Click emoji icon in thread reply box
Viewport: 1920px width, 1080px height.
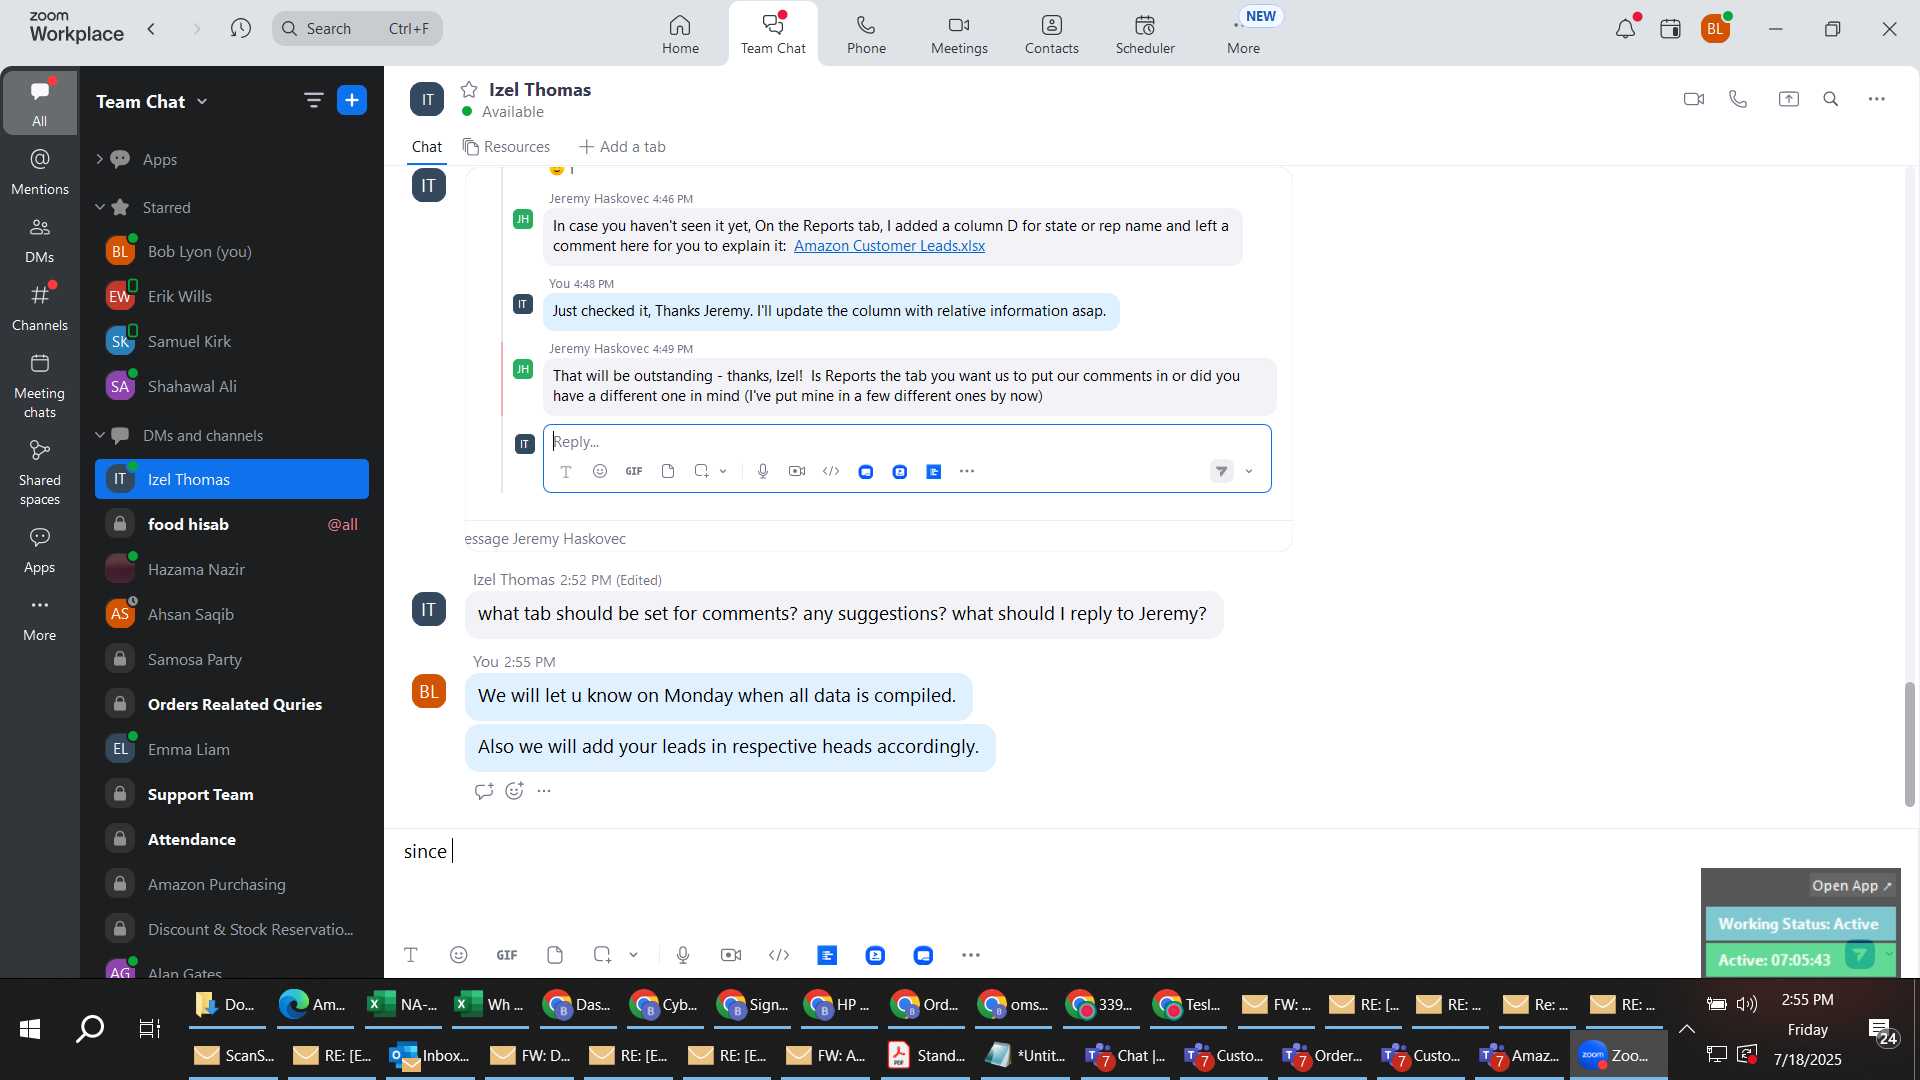(x=600, y=471)
